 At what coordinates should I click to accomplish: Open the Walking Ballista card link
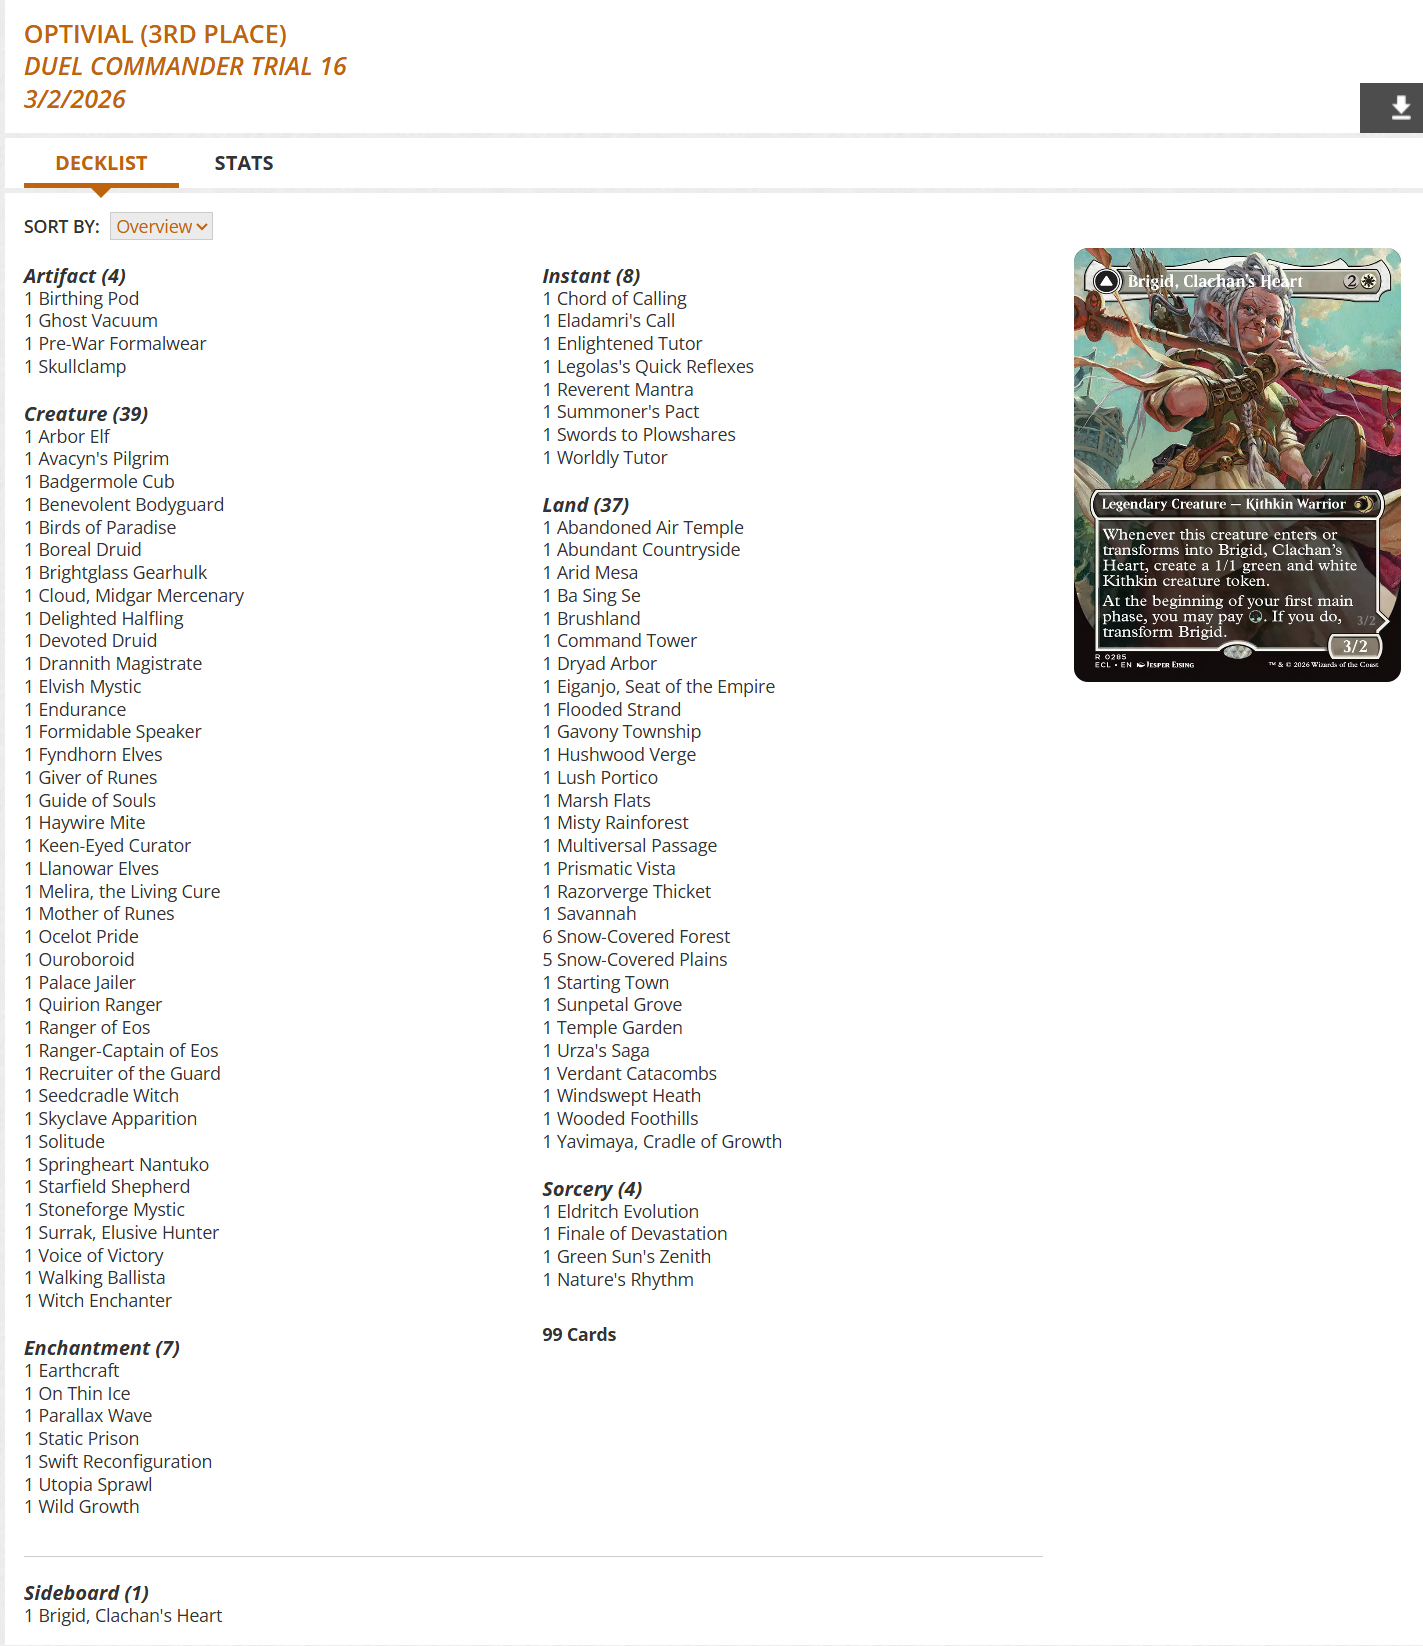pyautogui.click(x=101, y=1277)
